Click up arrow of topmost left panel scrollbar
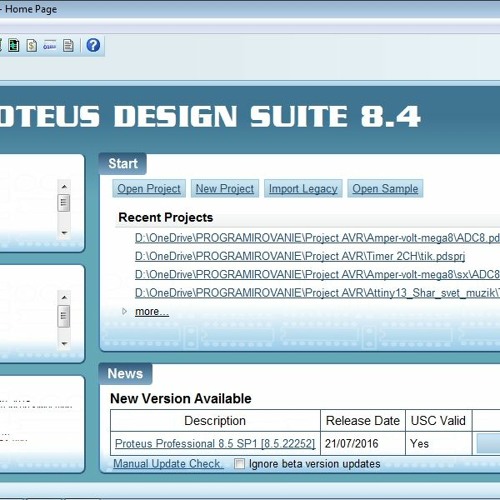This screenshot has width=500, height=500. [64, 187]
